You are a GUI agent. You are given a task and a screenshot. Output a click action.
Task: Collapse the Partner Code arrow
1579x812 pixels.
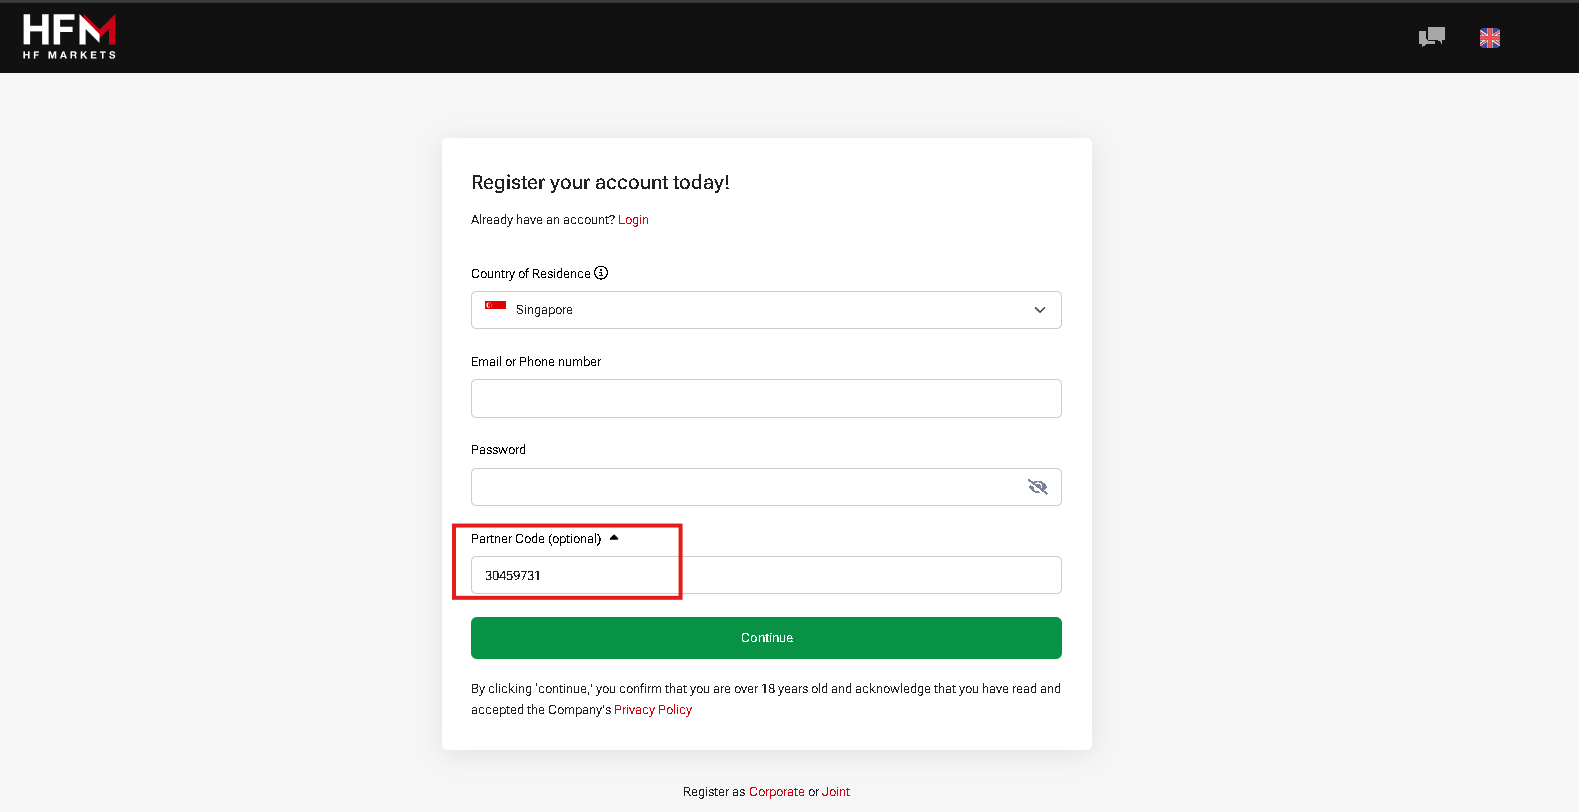614,538
